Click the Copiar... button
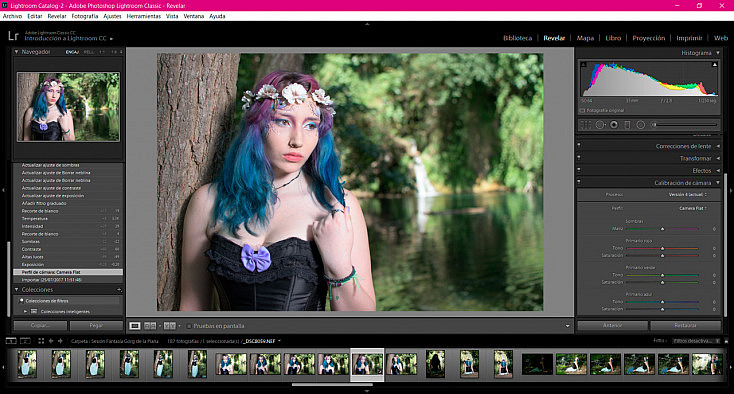The image size is (734, 394). coord(40,325)
